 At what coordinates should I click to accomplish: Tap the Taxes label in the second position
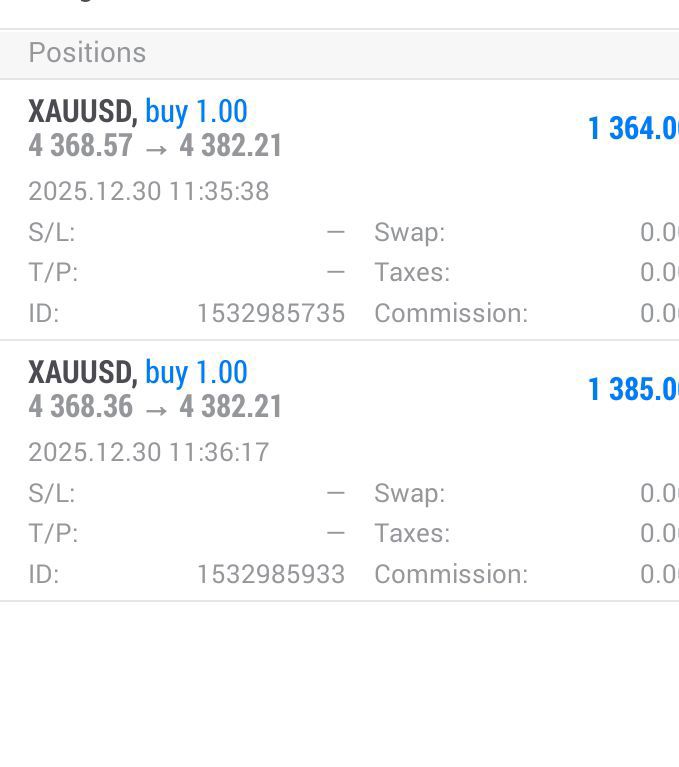412,533
